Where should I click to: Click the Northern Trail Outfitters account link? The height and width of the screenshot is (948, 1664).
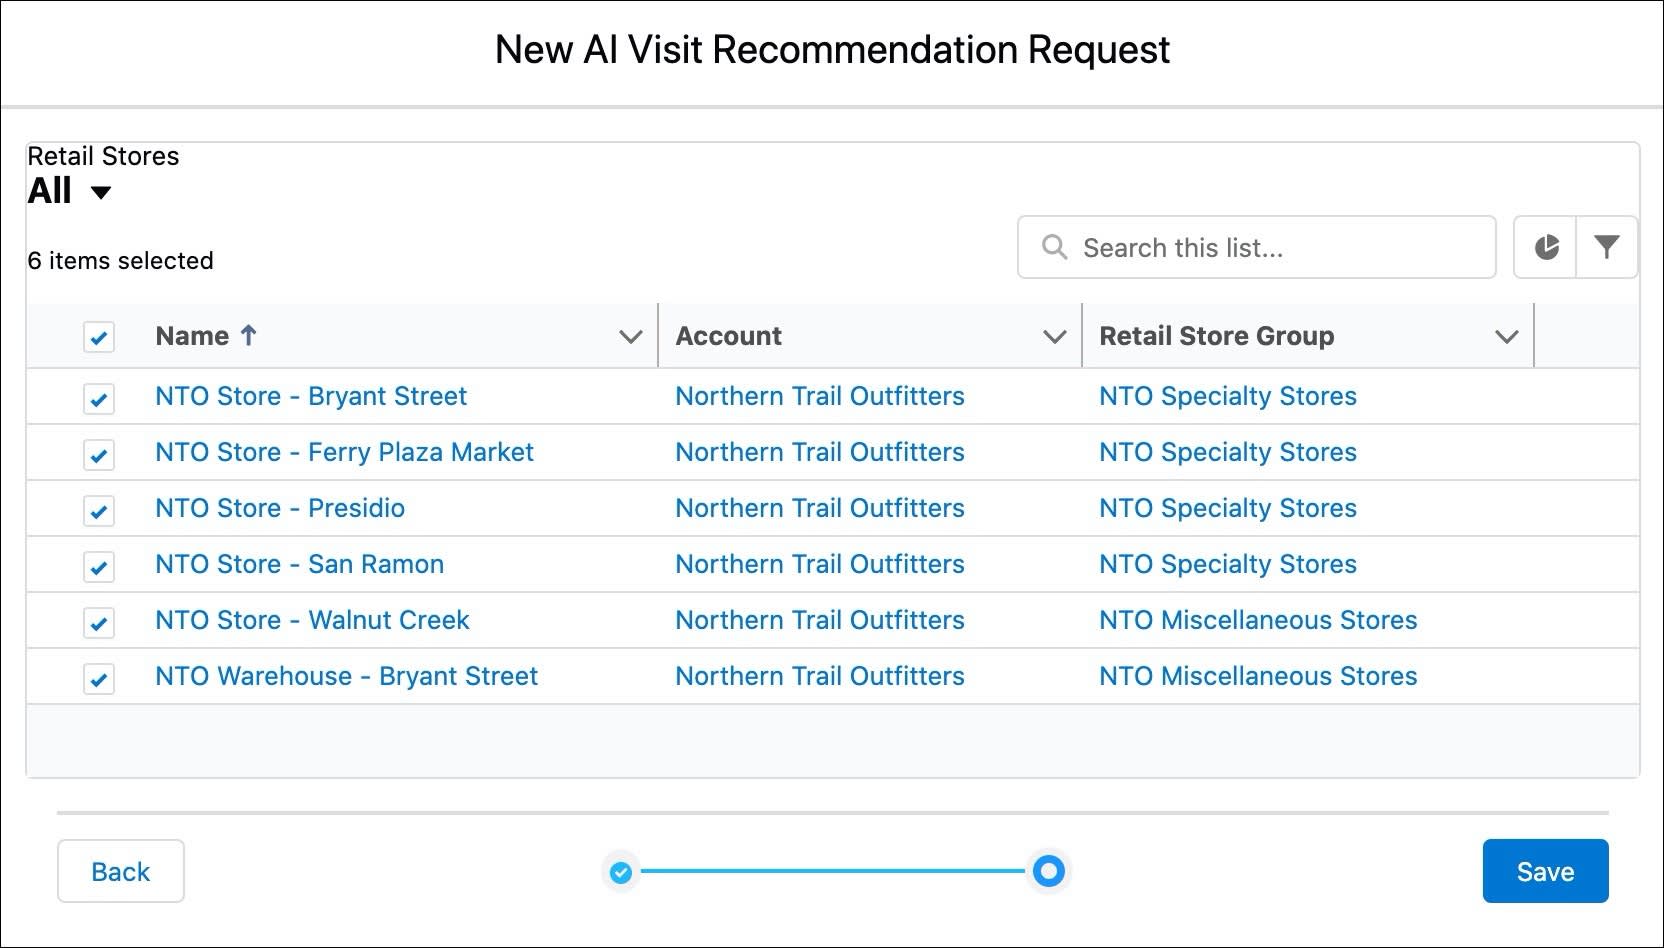(820, 396)
